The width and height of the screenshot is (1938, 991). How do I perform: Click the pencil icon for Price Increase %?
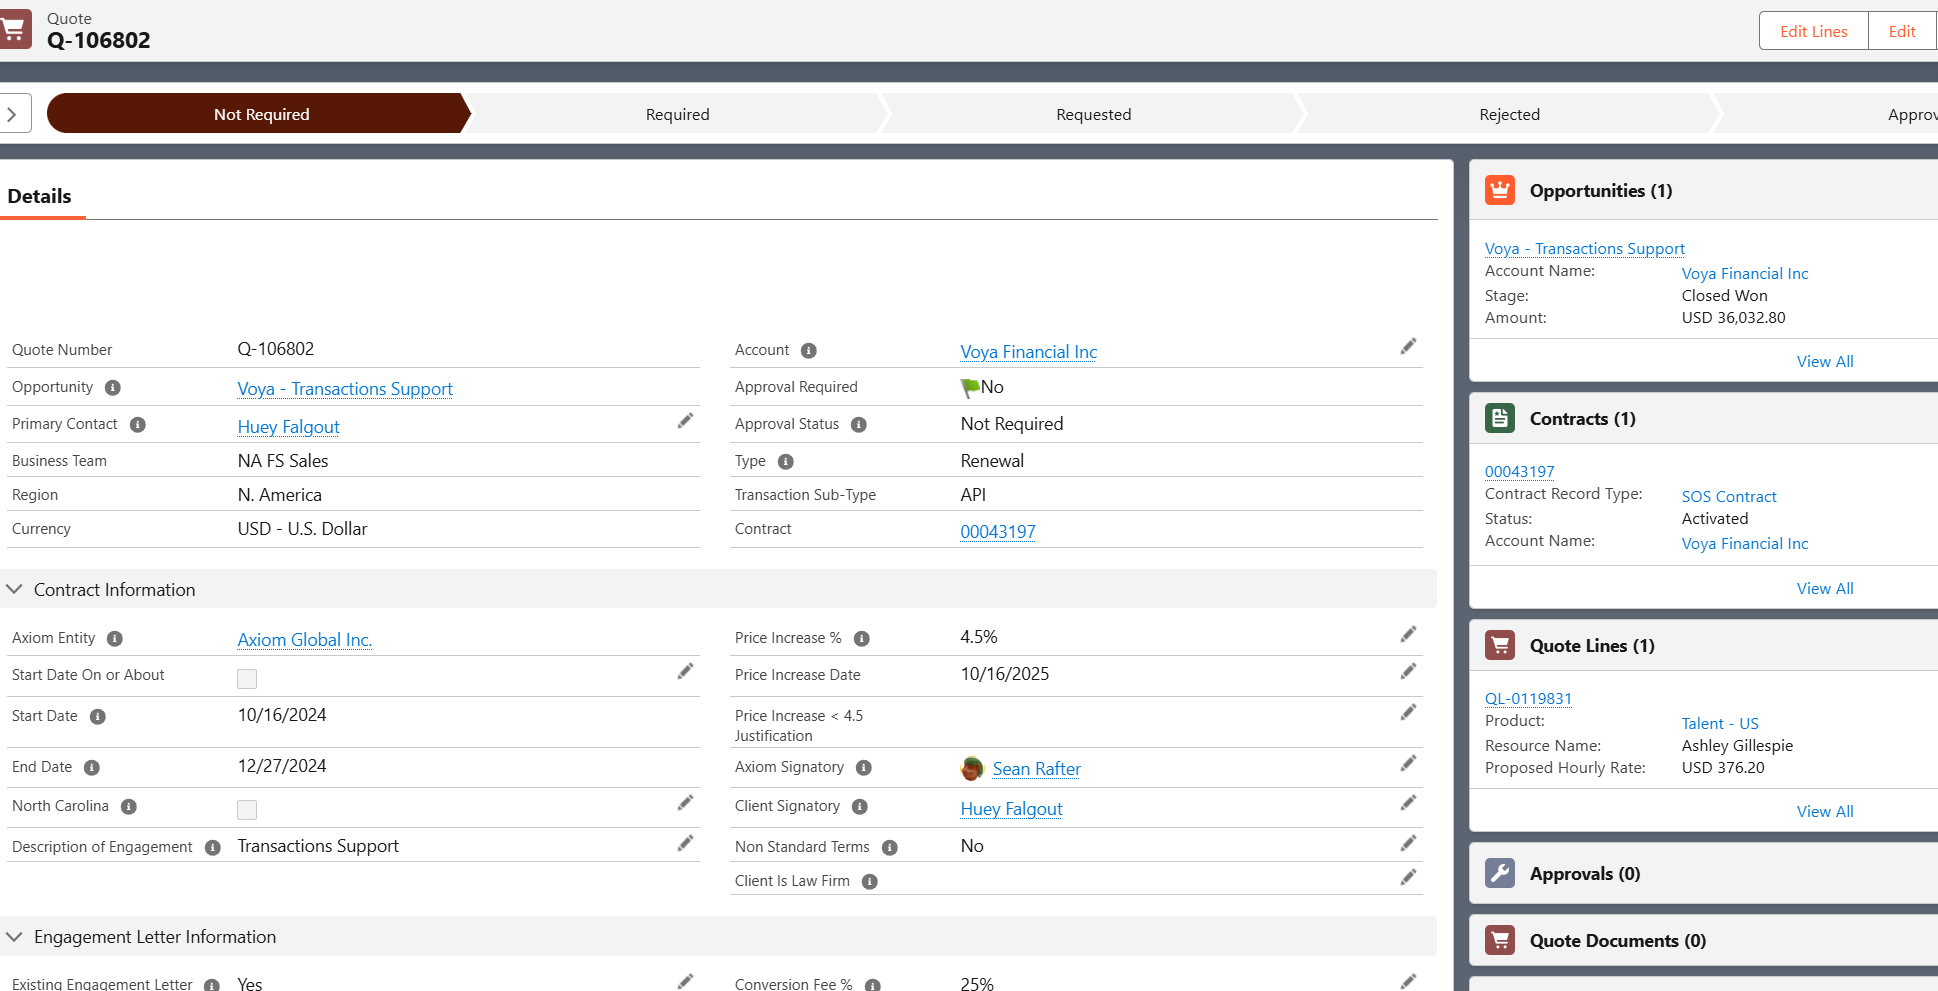tap(1408, 635)
